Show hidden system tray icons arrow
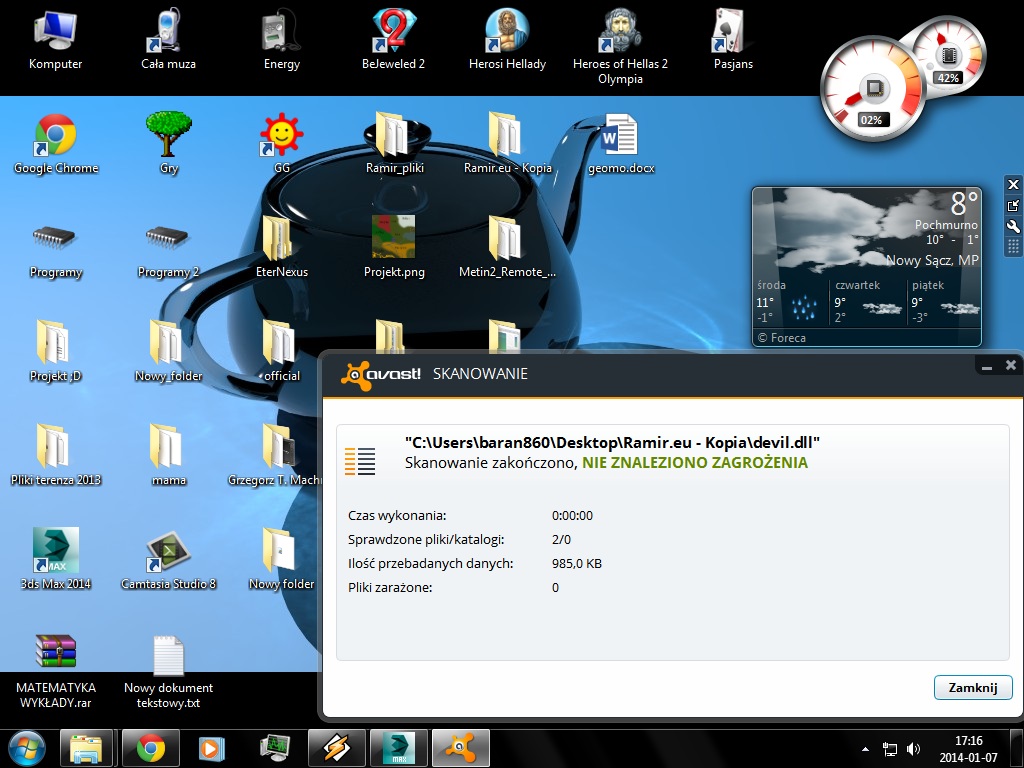1024x768 pixels. [865, 749]
